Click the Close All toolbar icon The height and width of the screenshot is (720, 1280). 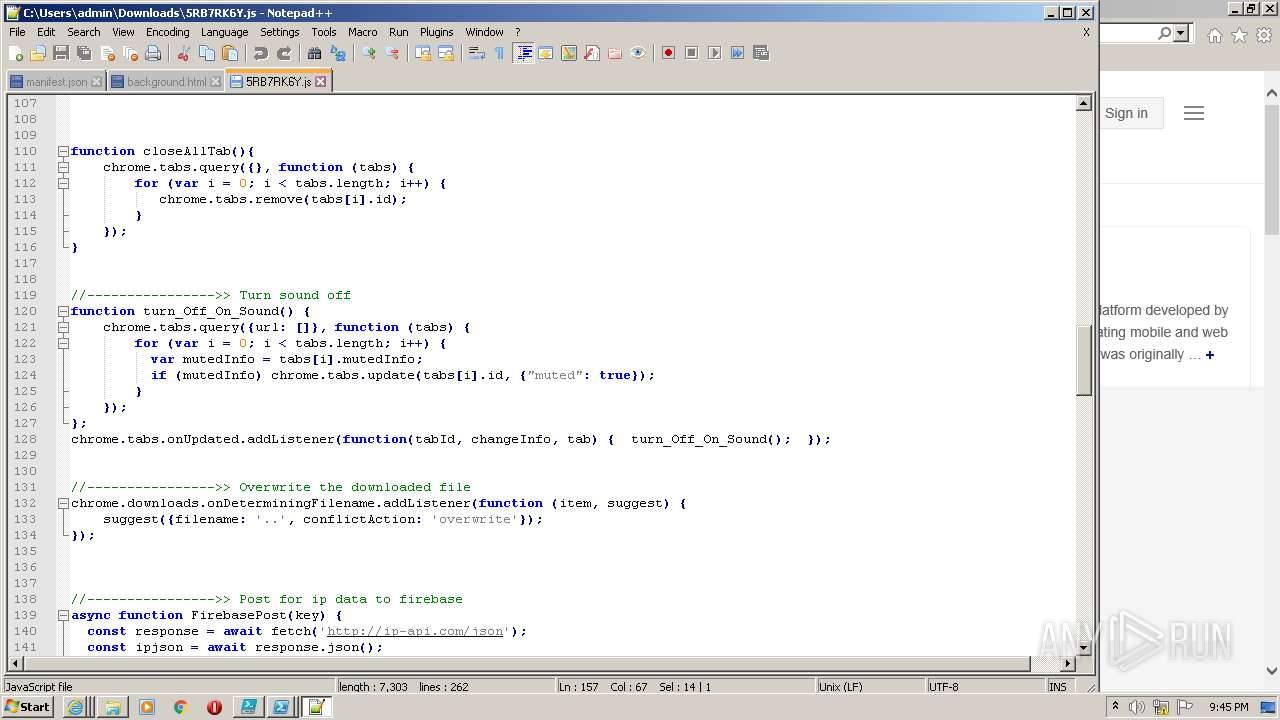click(130, 53)
